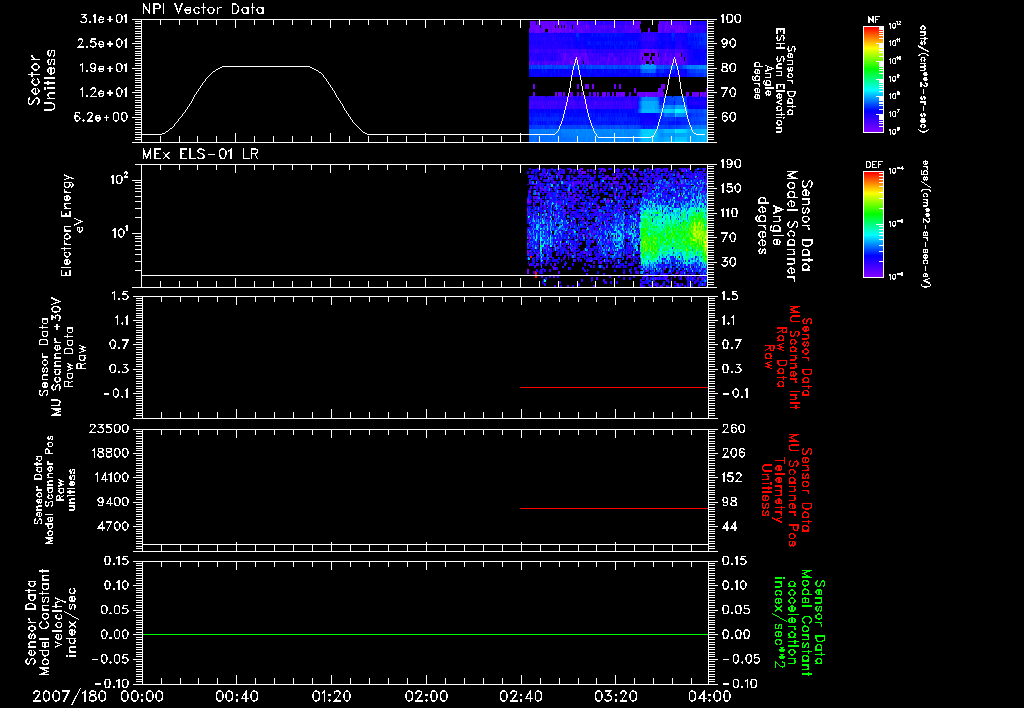Click the "98" telemetry axis value
The height and width of the screenshot is (708, 1024).
click(x=729, y=502)
